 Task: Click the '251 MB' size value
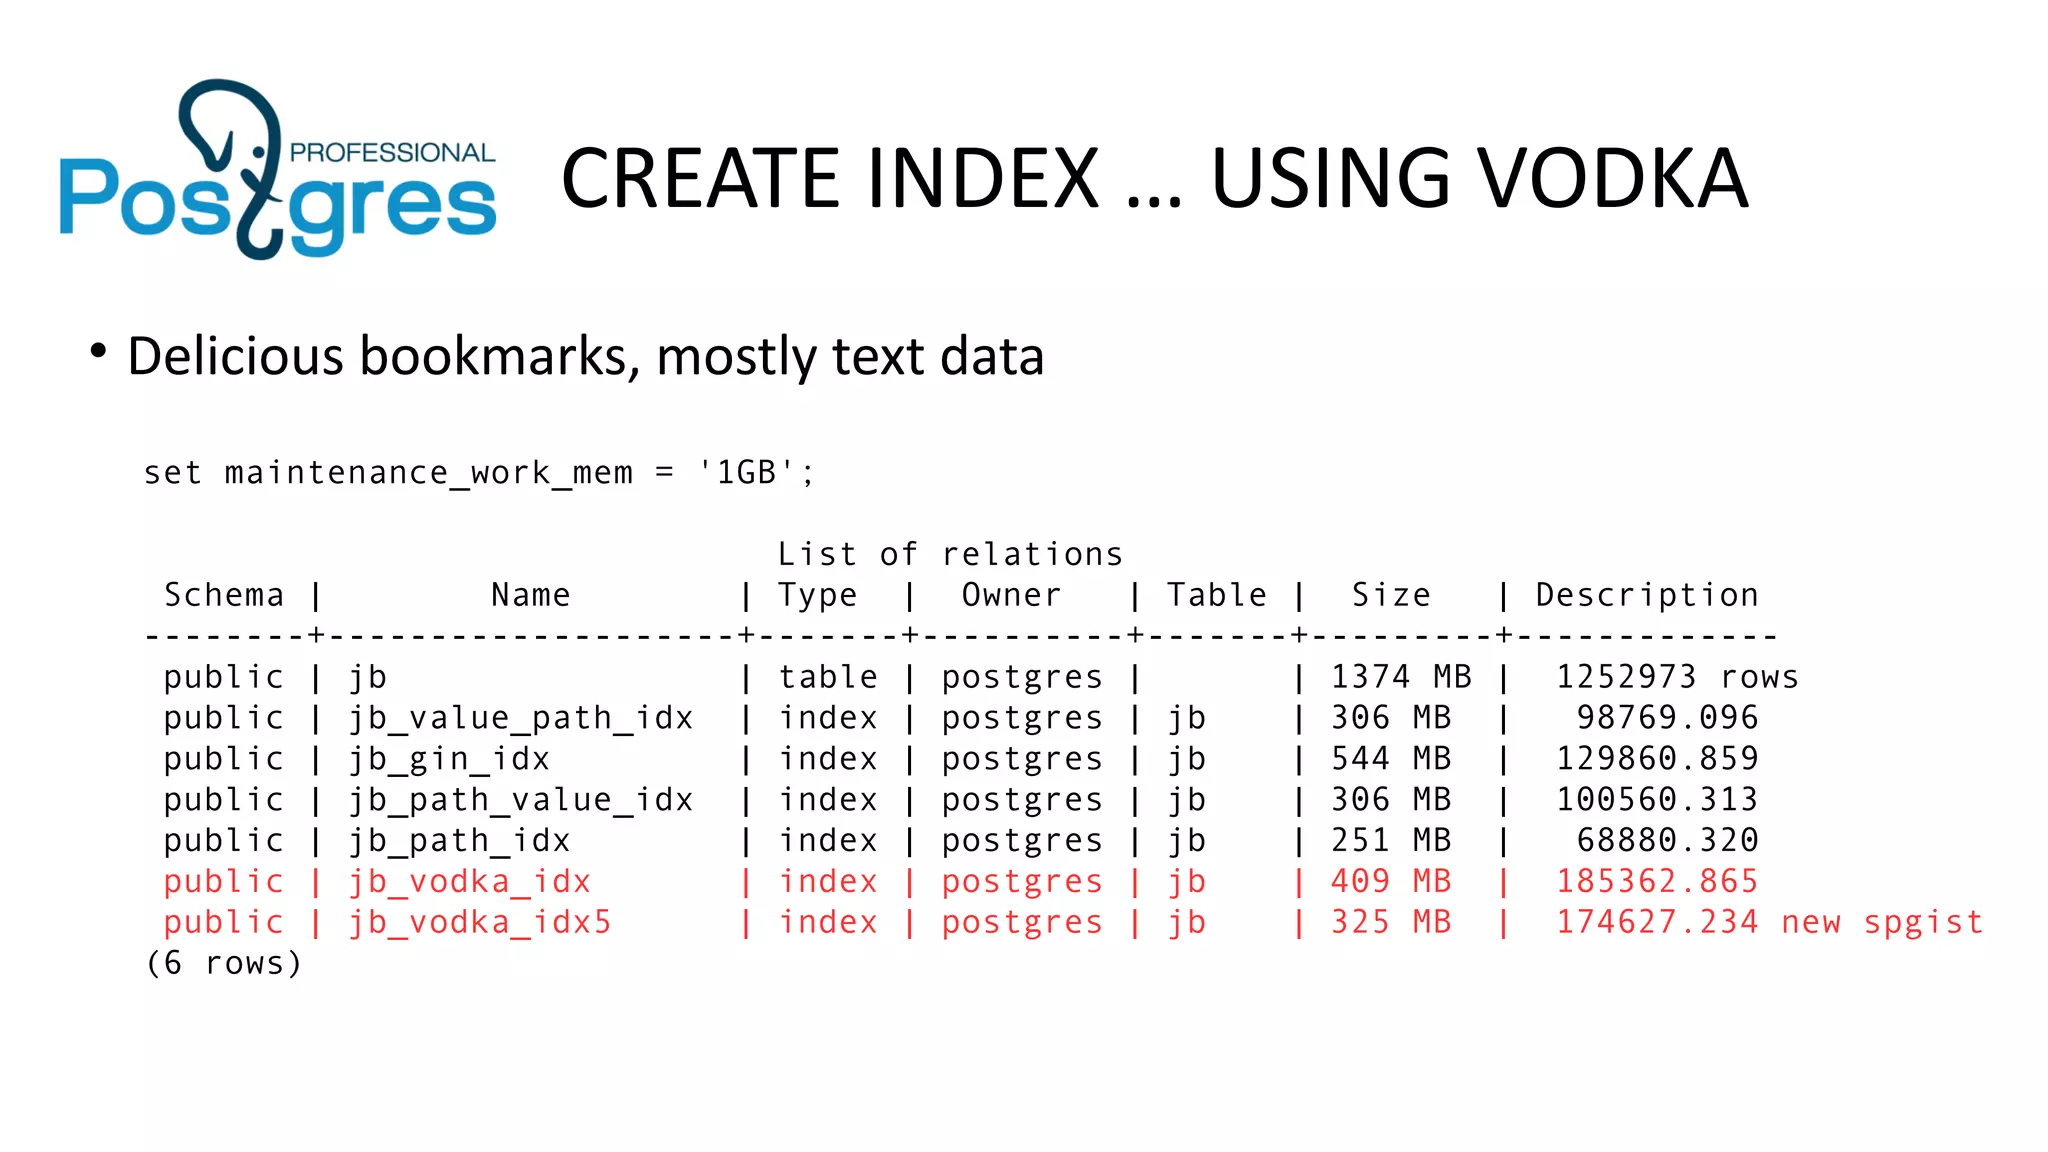tap(1391, 841)
